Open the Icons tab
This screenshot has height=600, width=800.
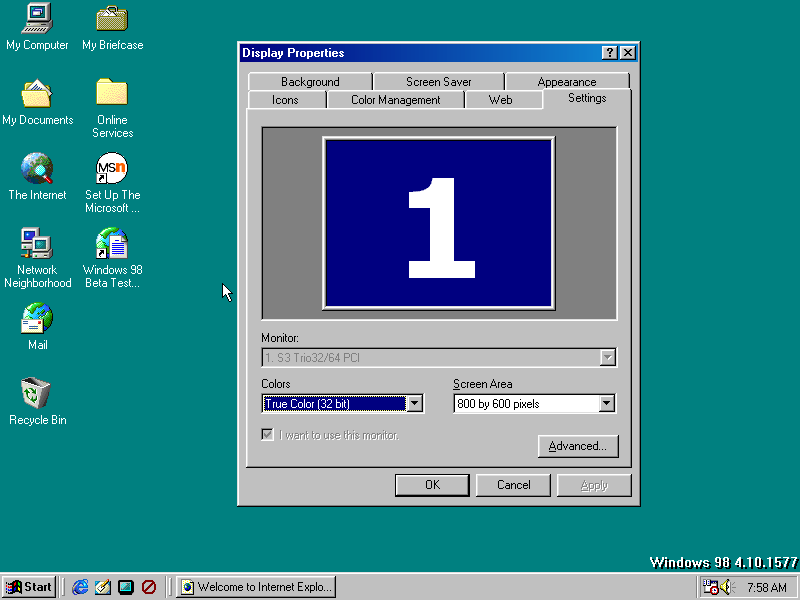(286, 100)
